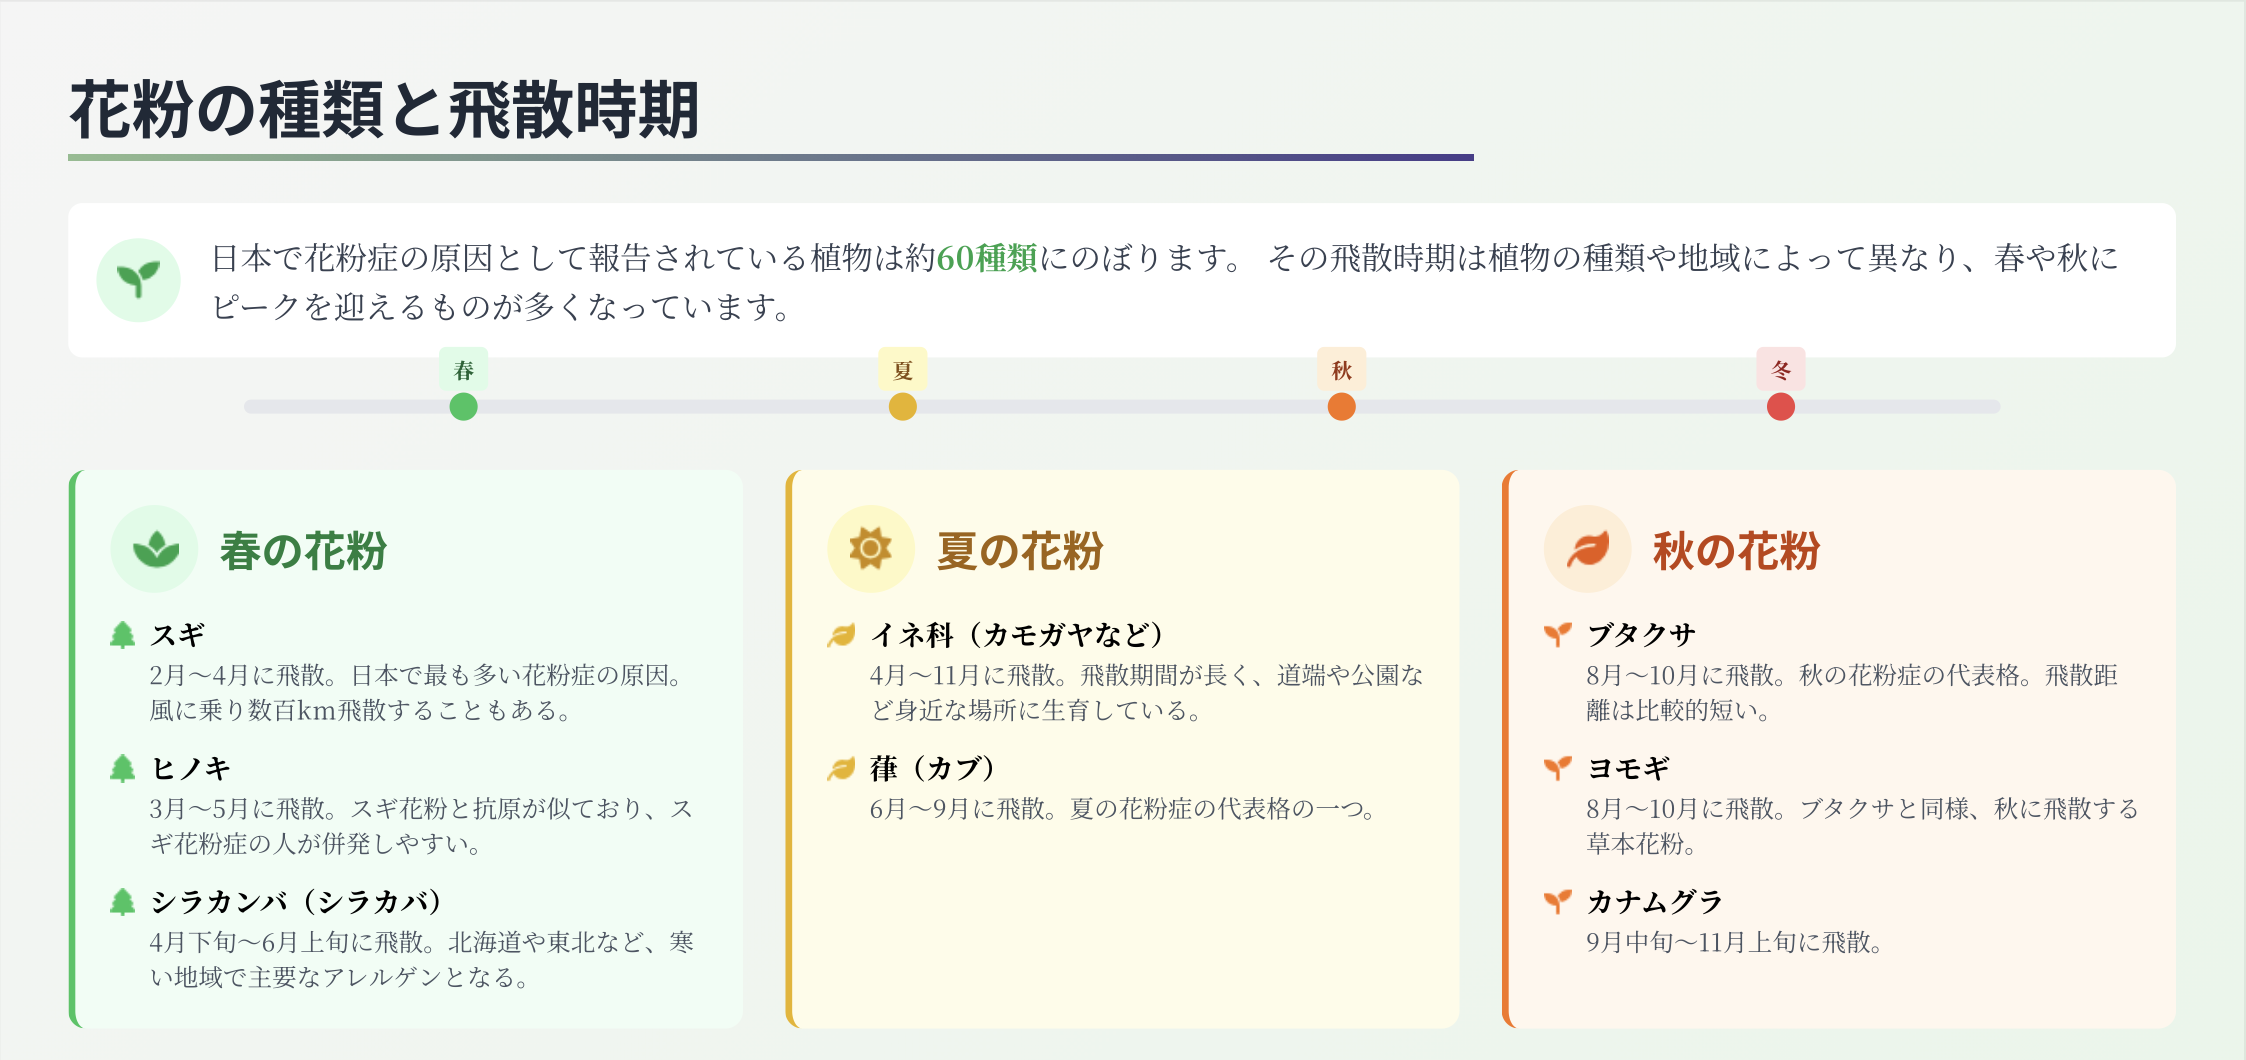This screenshot has height=1060, width=2246.
Task: Click the 冬 season label tag
Action: coord(1780,370)
